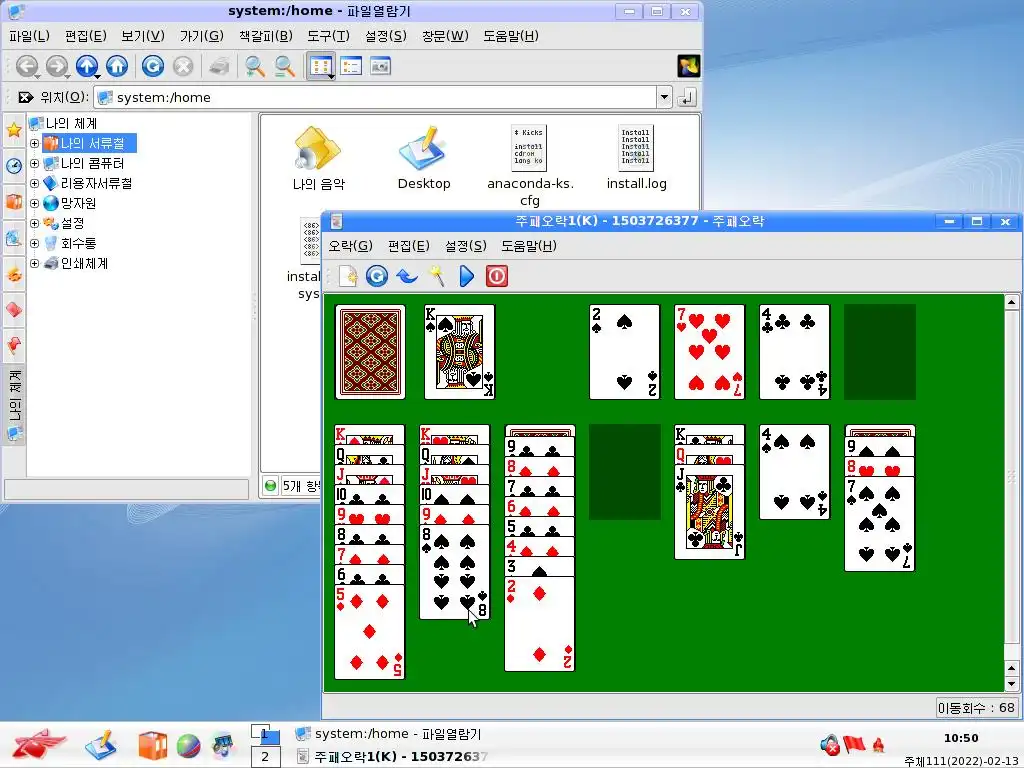This screenshot has height=768, width=1024.
Task: Launch the web browser globe in taskbar
Action: tap(188, 746)
